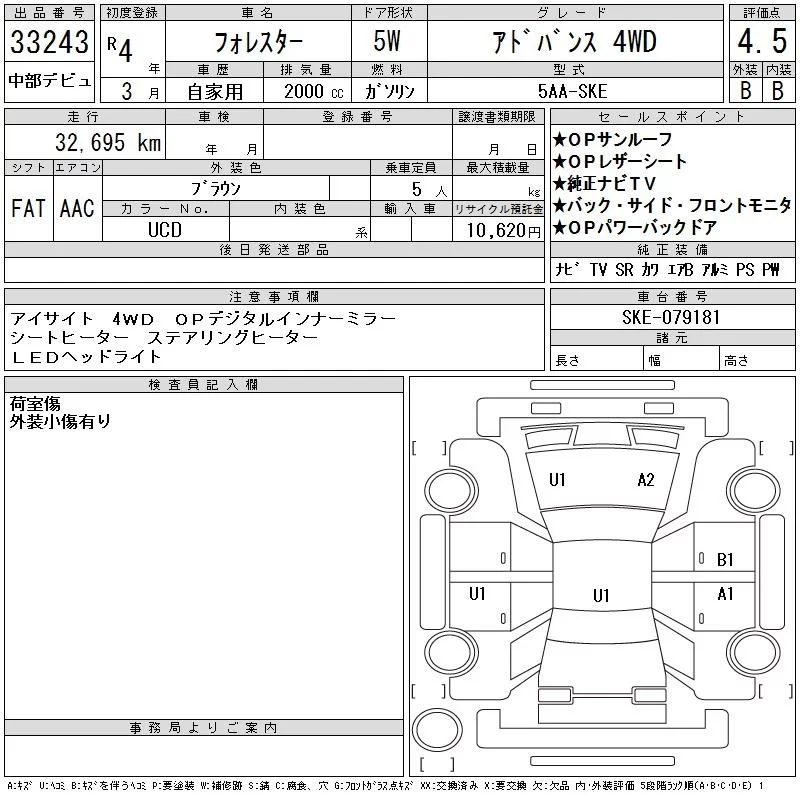Select the U1 dent mark on the hood
Image resolution: width=800 pixels, height=800 pixels.
click(557, 480)
